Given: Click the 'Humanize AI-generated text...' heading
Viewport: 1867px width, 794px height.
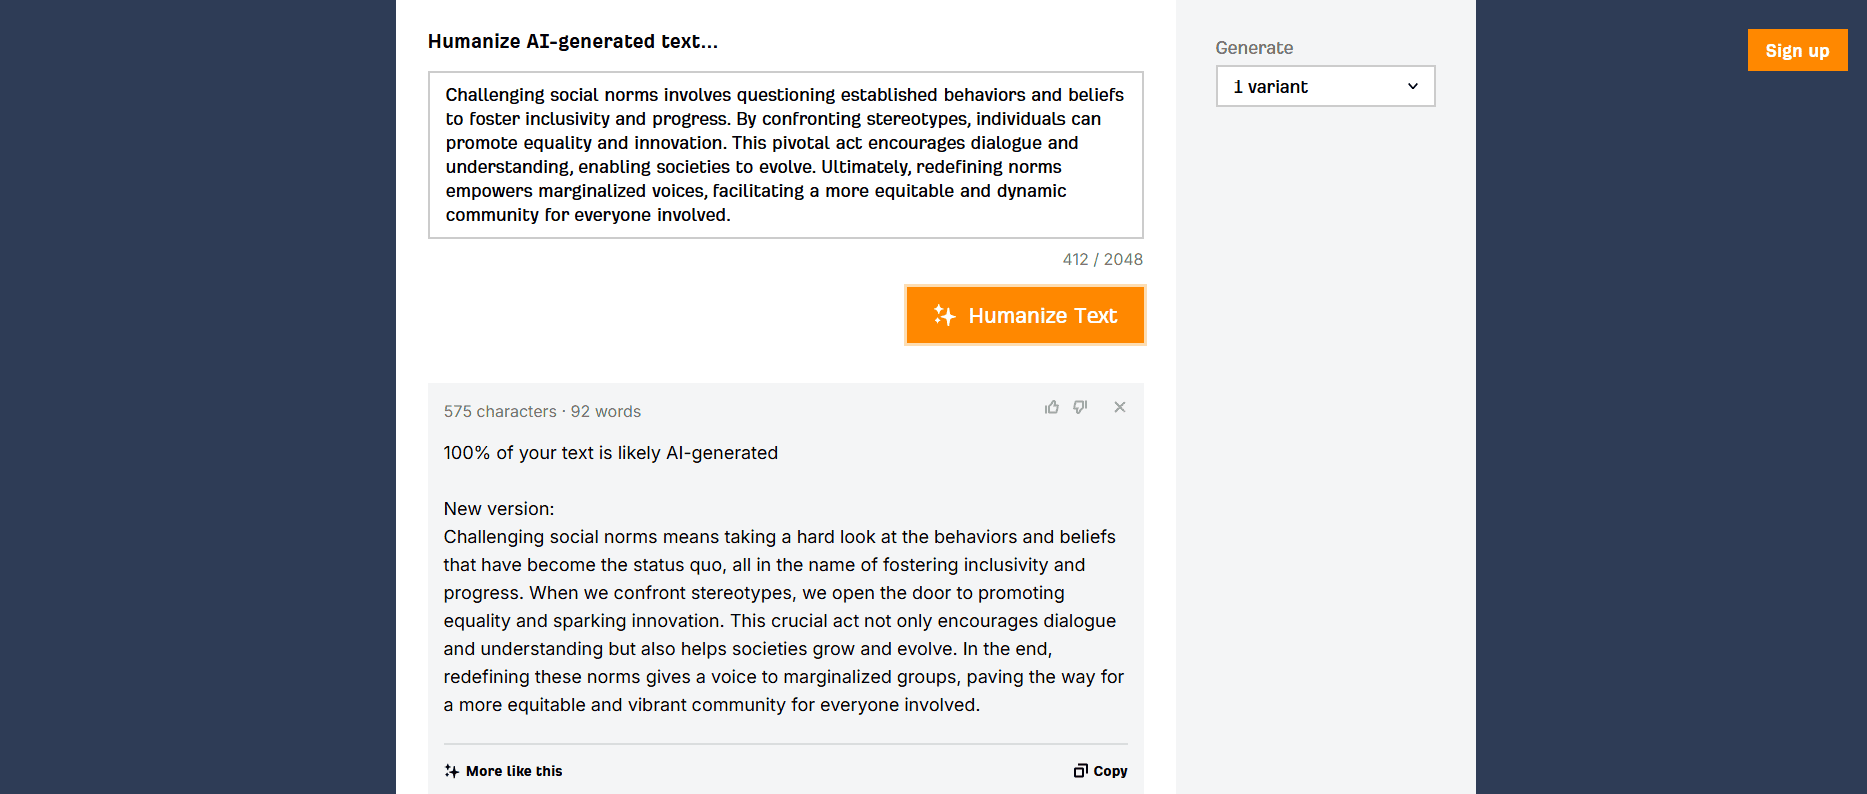Looking at the screenshot, I should (x=573, y=41).
